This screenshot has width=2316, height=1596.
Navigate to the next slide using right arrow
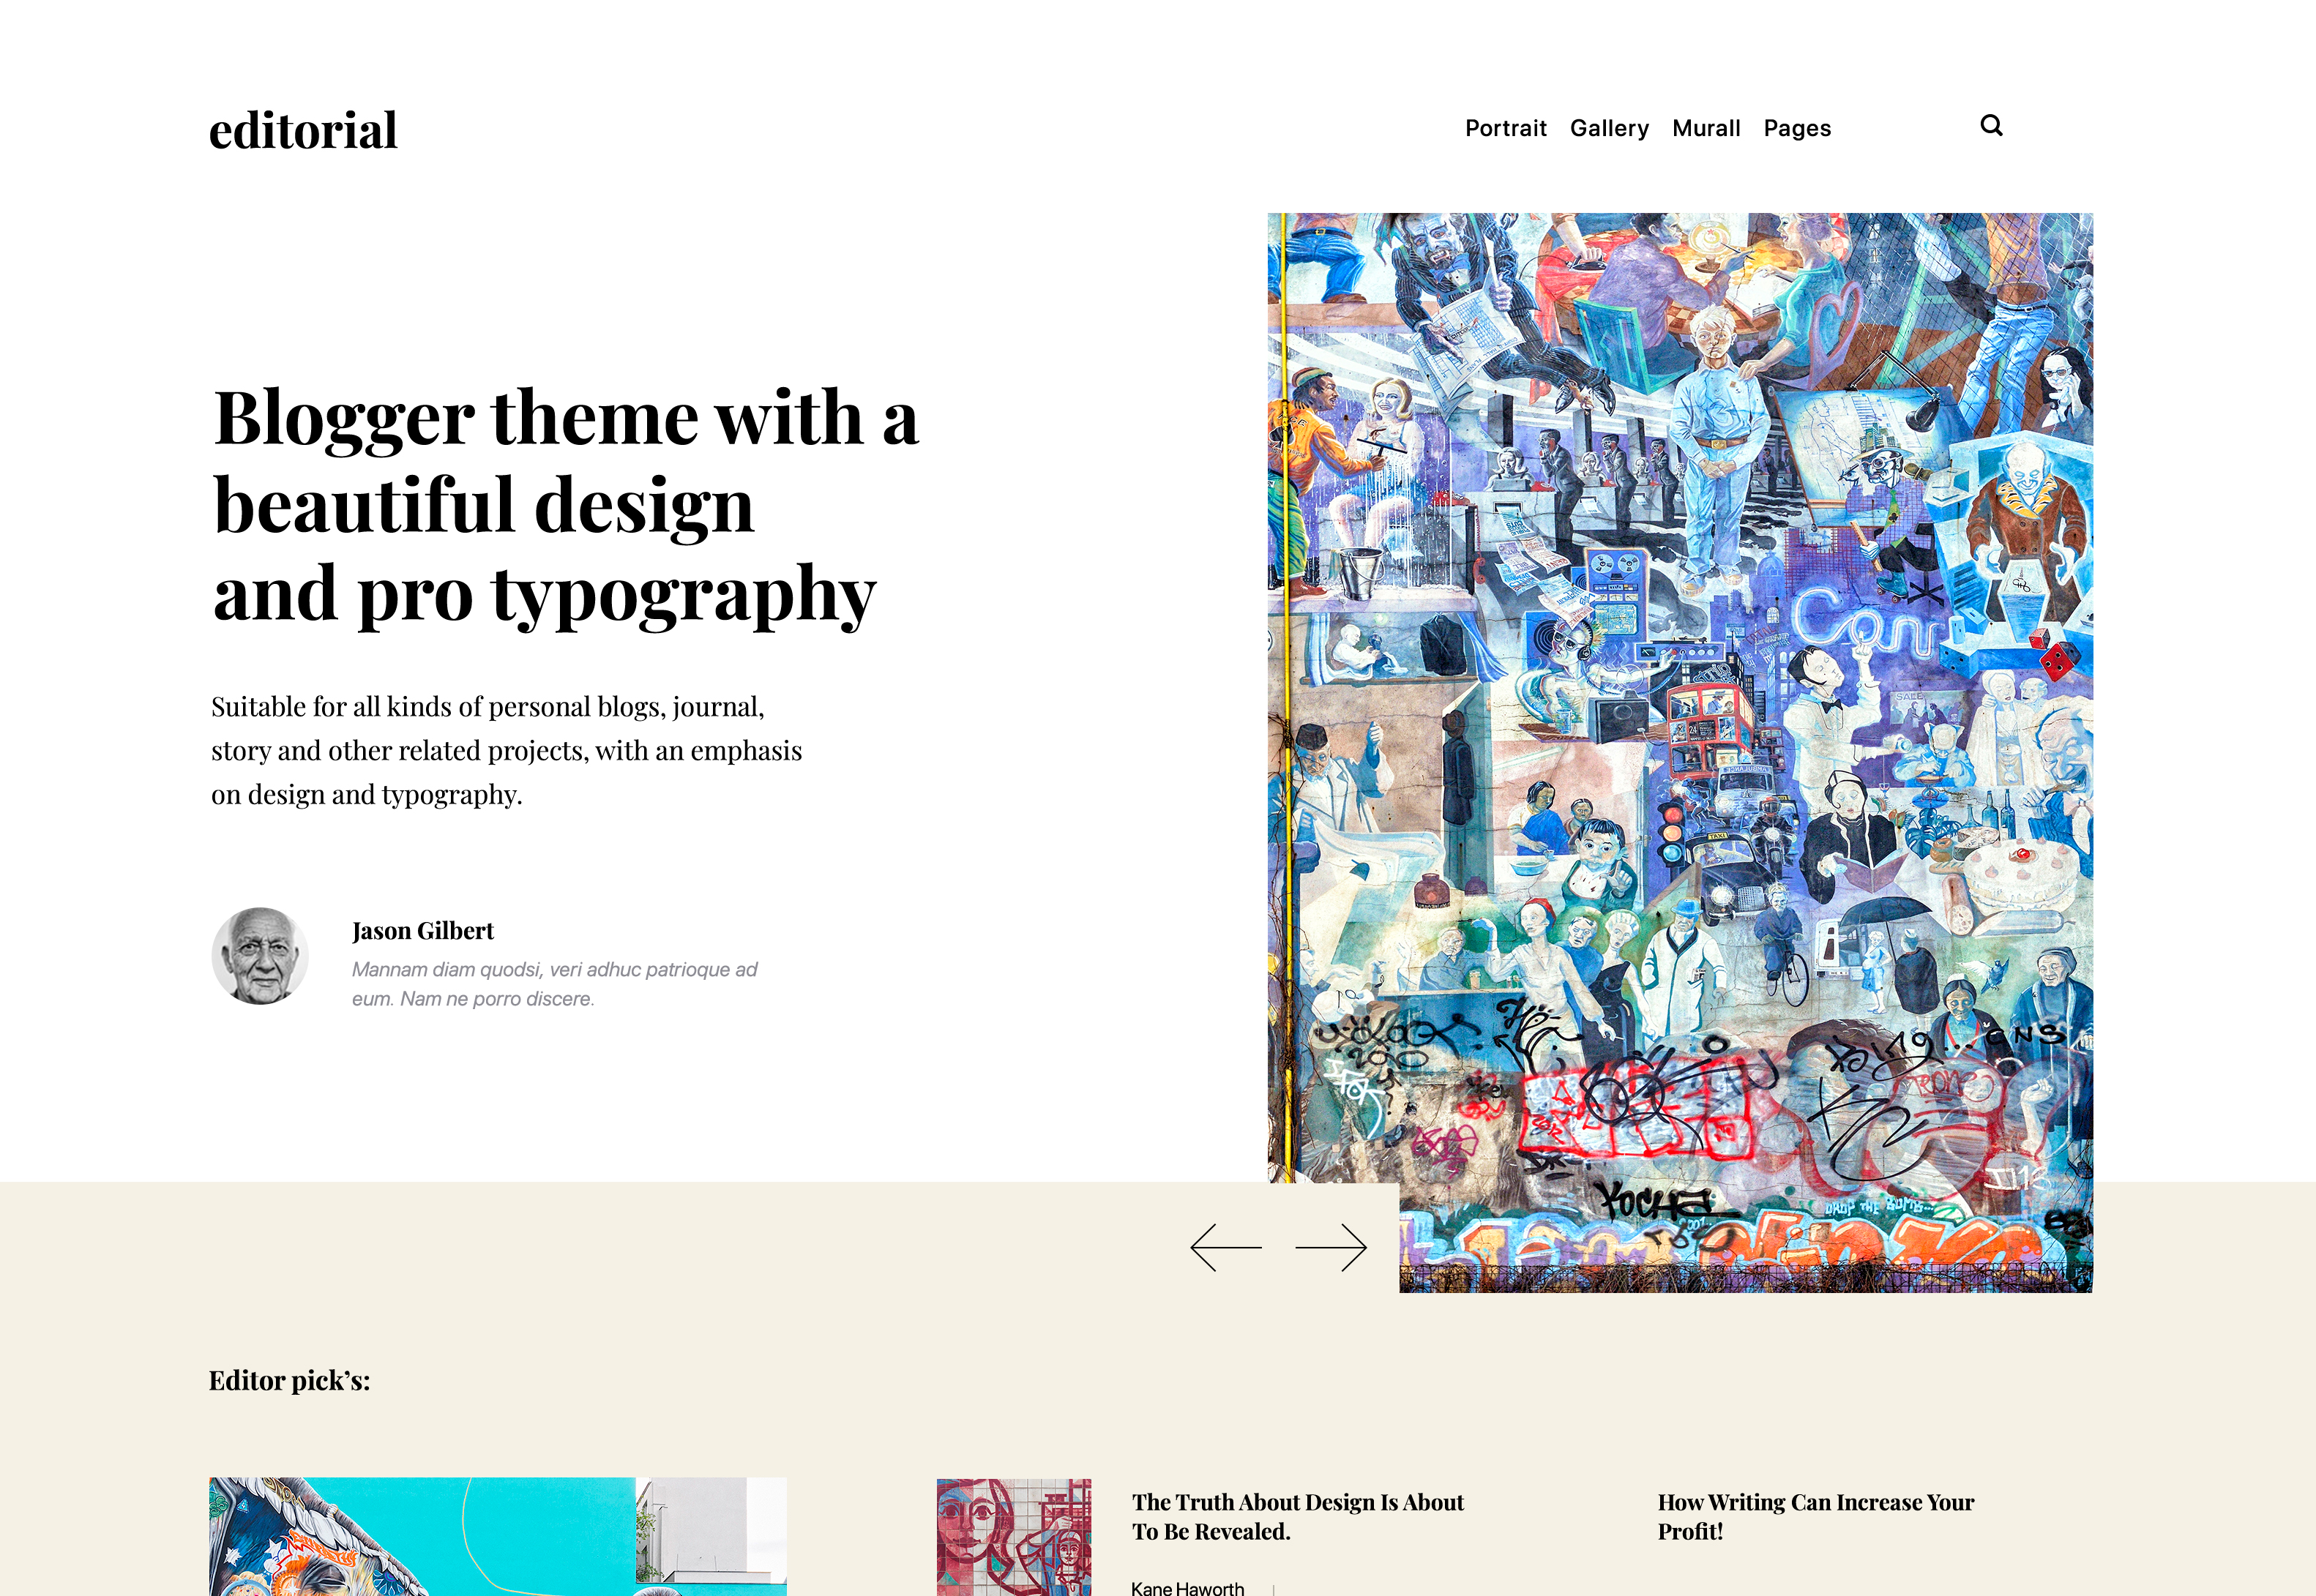[x=1332, y=1248]
